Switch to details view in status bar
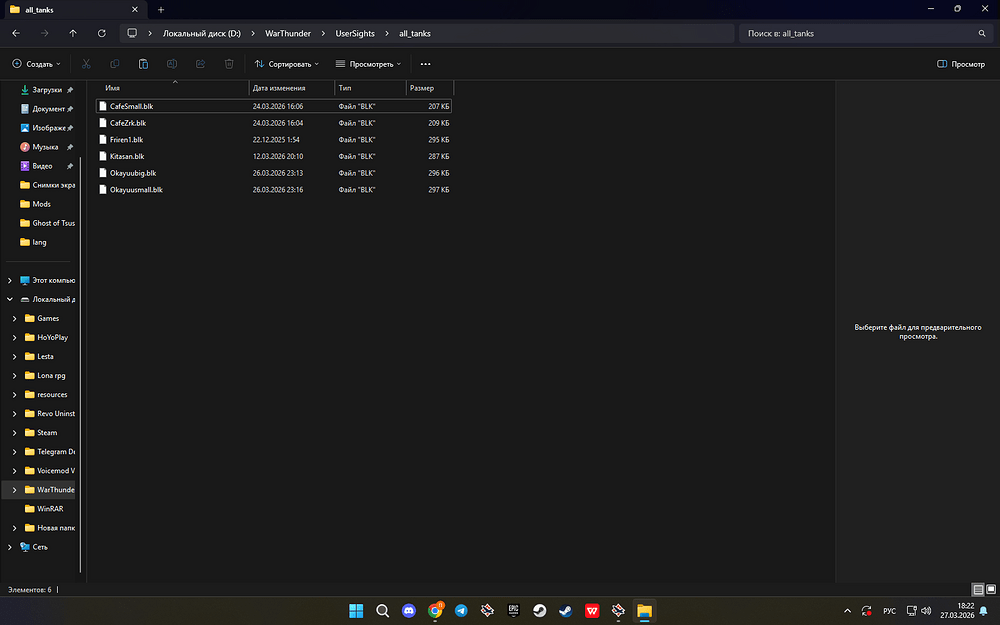Screen dimensions: 1000x625 coord(978,590)
